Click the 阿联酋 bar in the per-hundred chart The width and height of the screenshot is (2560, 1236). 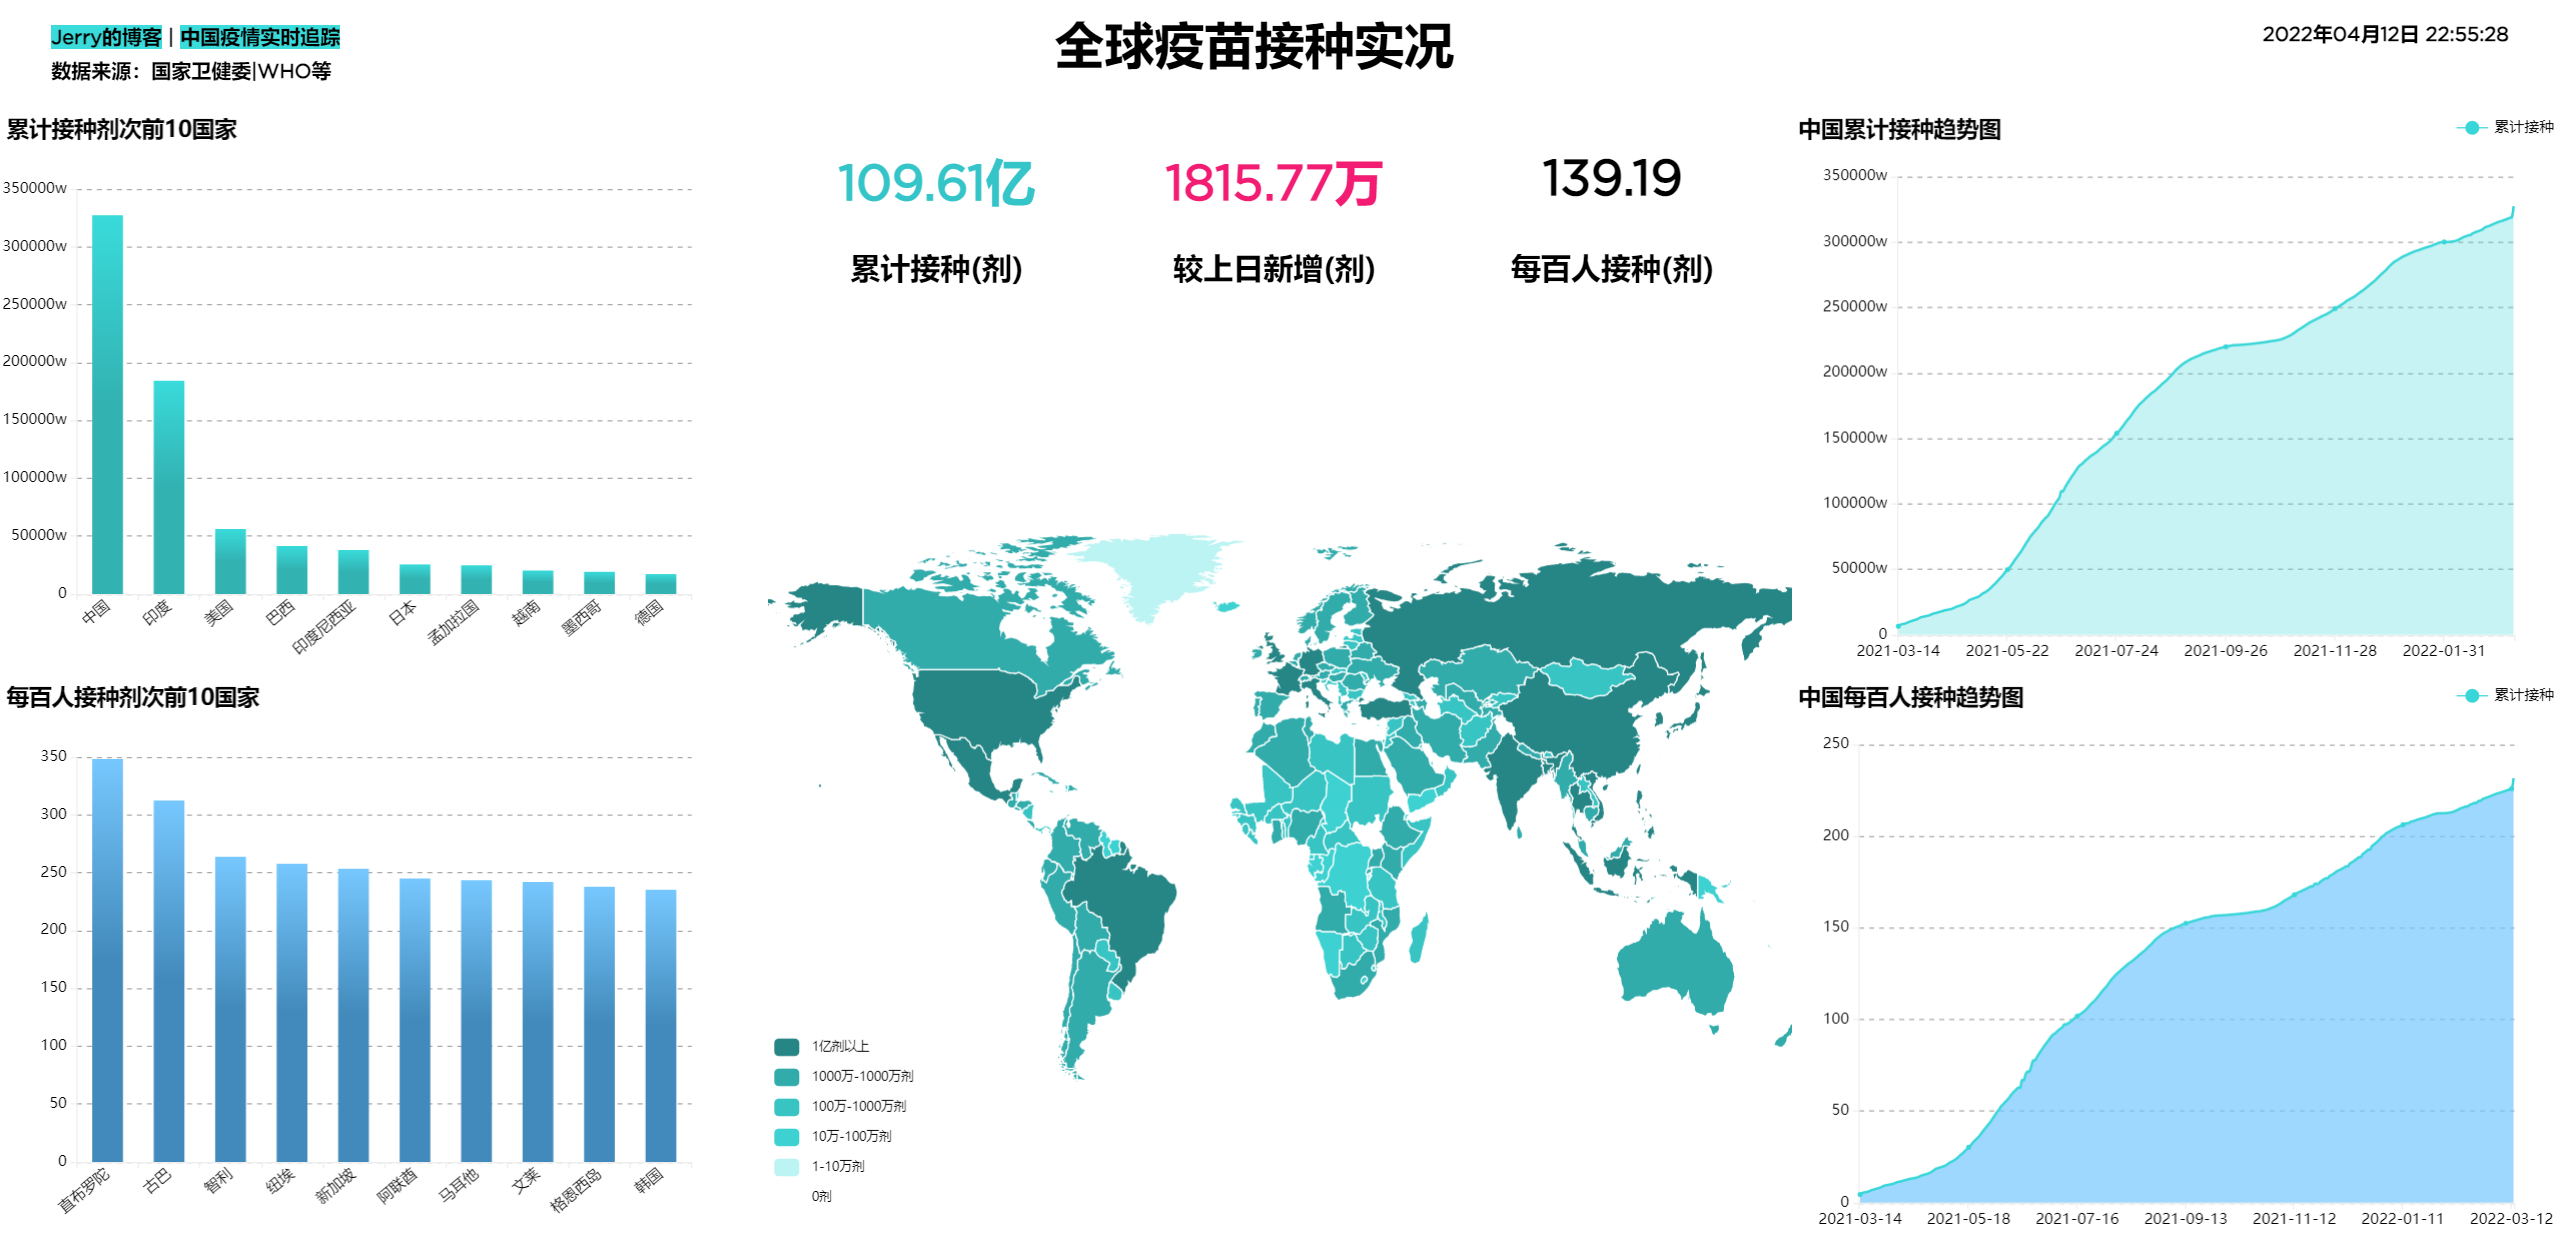tap(415, 1020)
